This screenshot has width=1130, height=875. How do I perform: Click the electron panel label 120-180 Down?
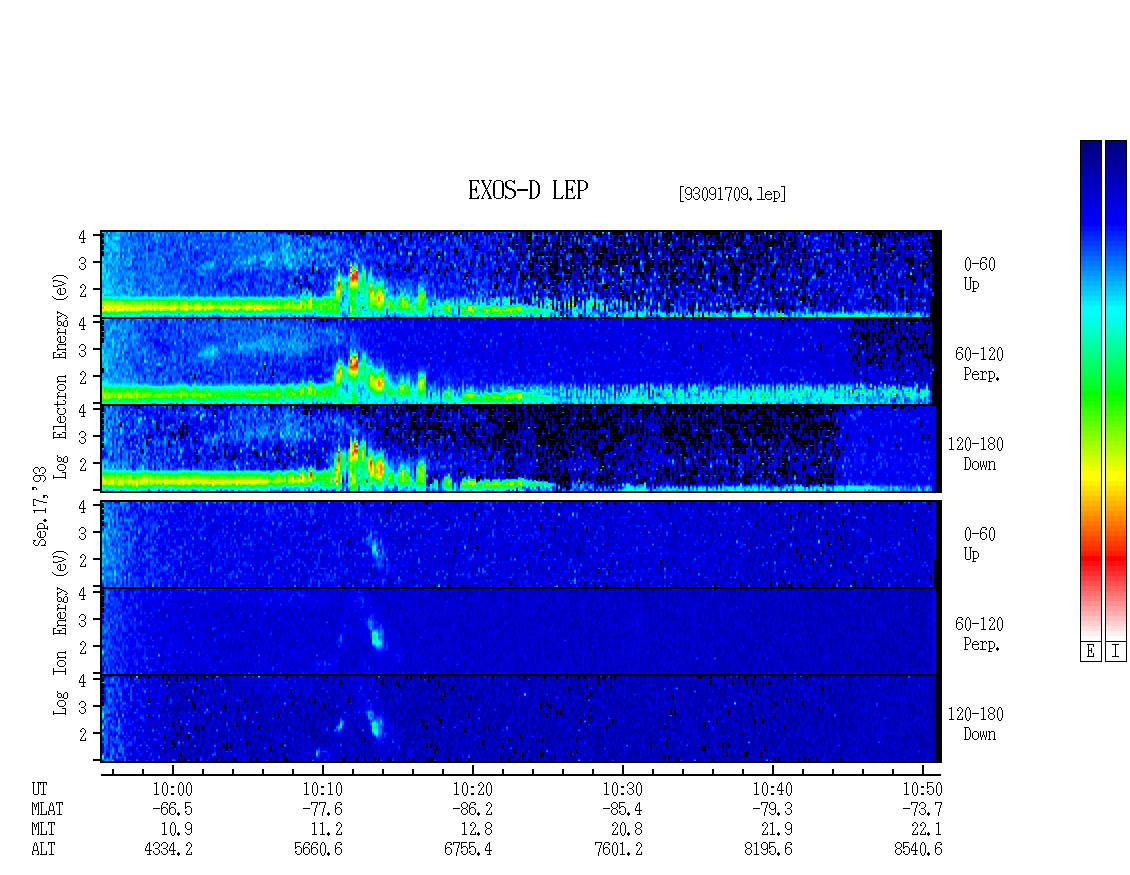(x=976, y=454)
